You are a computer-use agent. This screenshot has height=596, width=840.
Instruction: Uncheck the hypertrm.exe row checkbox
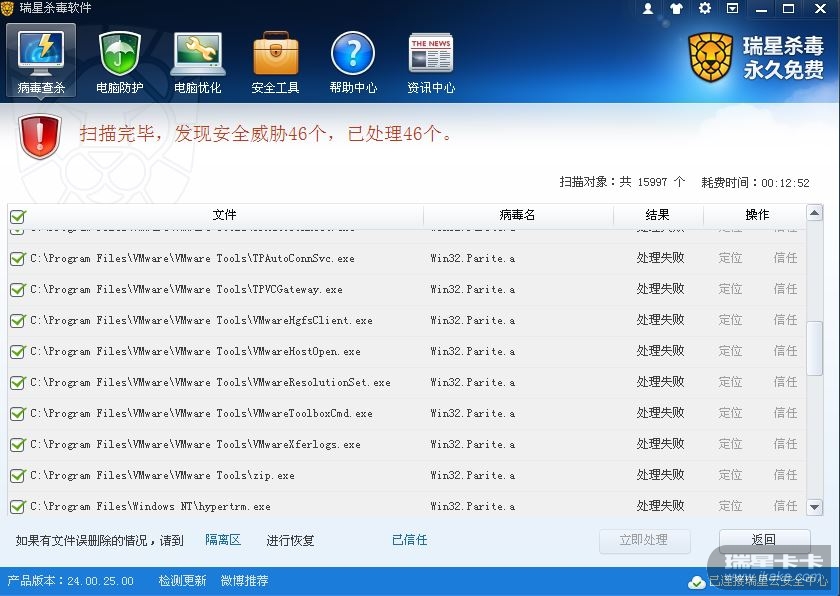point(18,507)
